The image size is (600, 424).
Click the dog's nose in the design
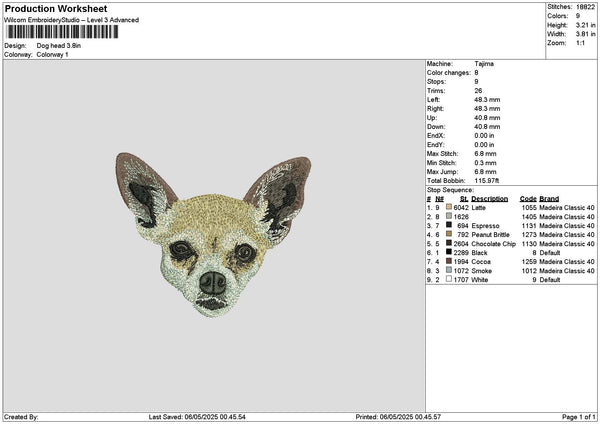click(x=213, y=283)
